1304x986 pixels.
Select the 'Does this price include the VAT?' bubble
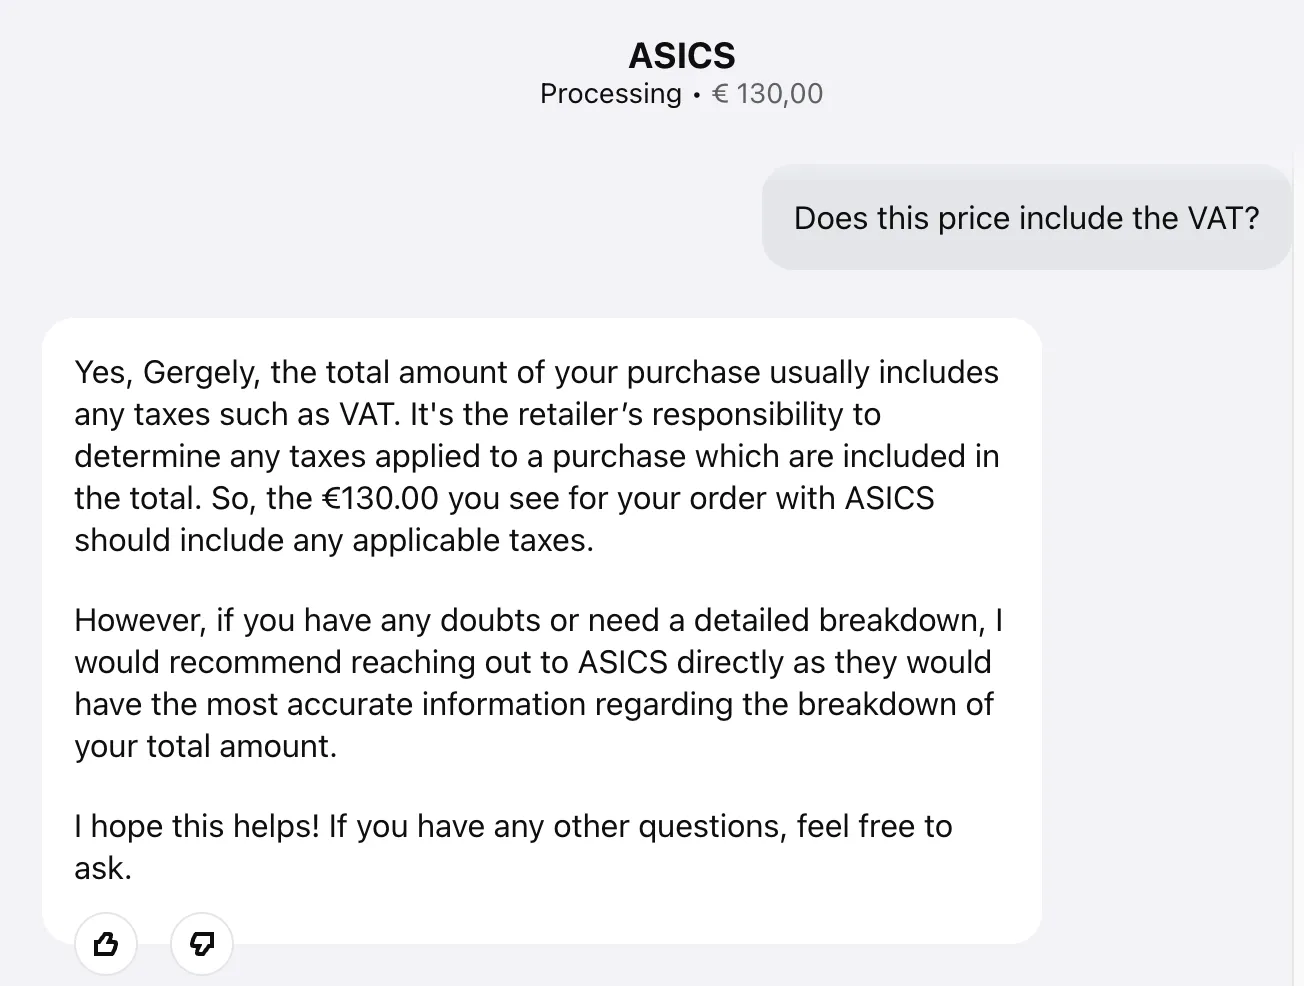click(x=1027, y=217)
